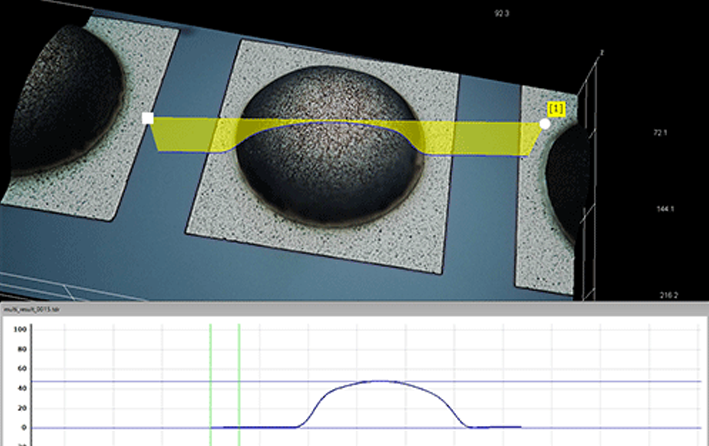
Task: Click the 92.3 value at top
Action: pyautogui.click(x=502, y=14)
